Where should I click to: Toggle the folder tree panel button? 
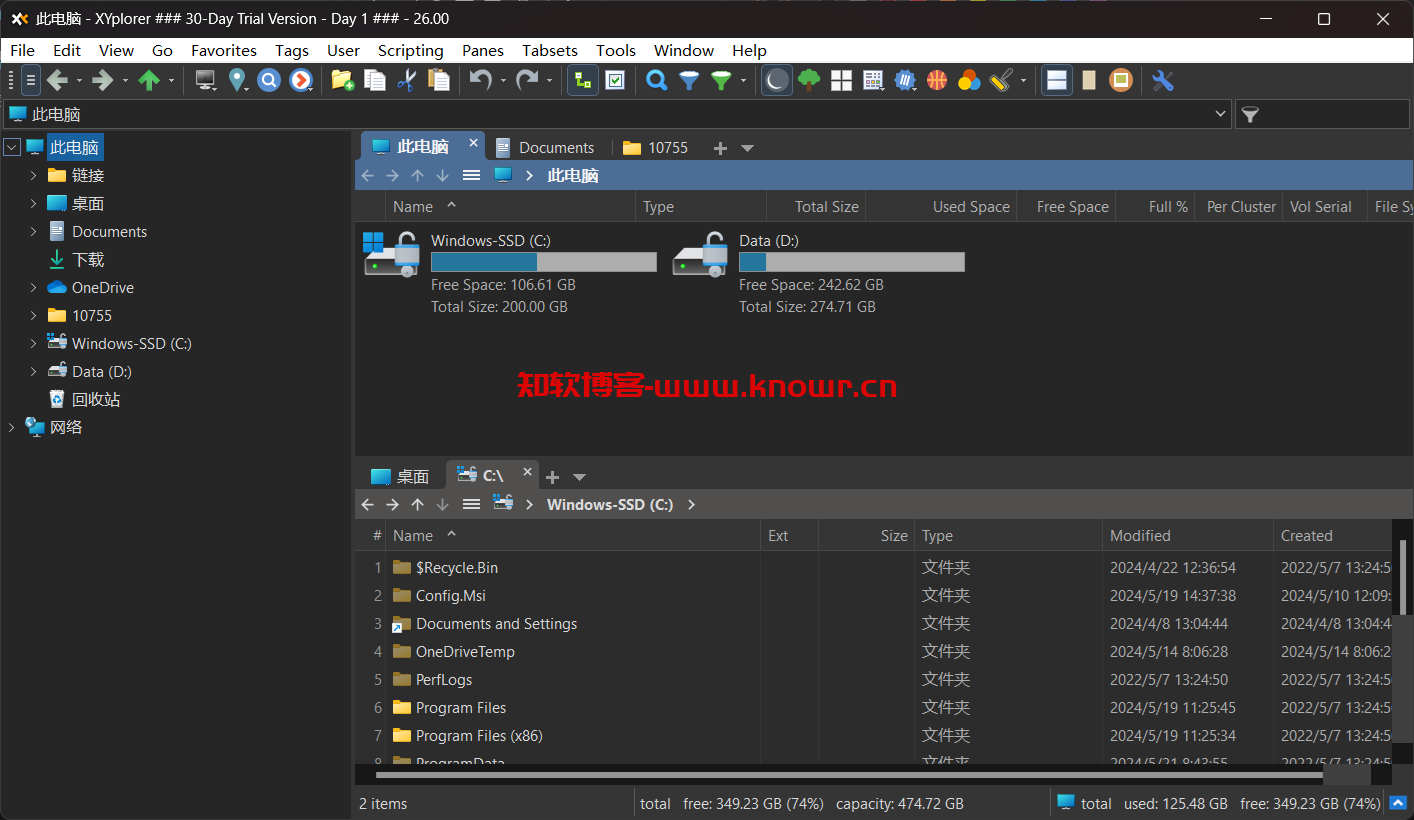[583, 81]
